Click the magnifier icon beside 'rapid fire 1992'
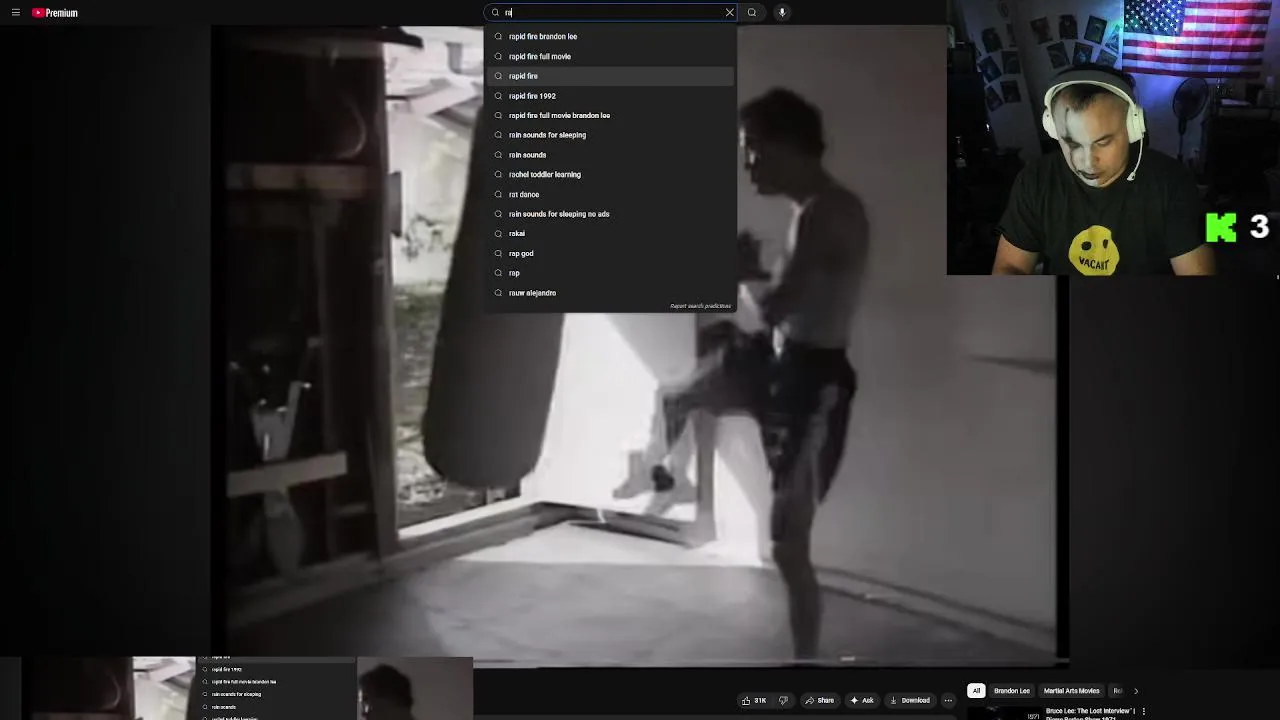 tap(498, 96)
